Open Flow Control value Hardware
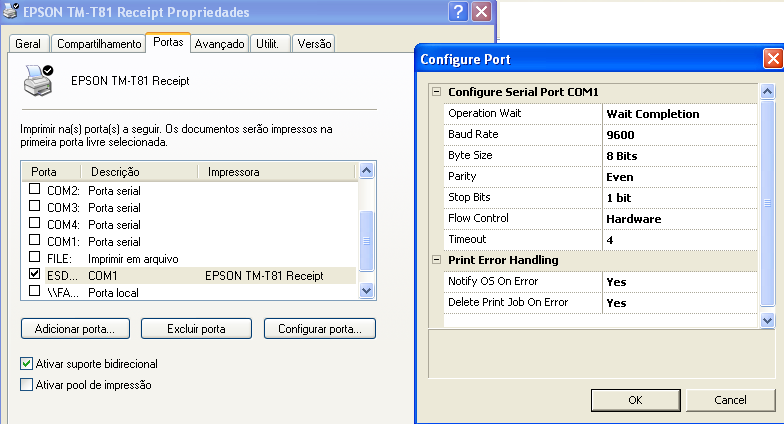Image resolution: width=784 pixels, height=424 pixels. [x=680, y=219]
